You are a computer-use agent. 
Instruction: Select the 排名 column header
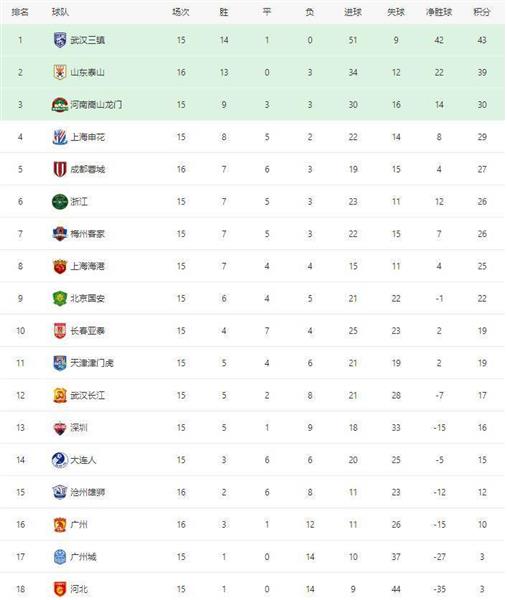pyautogui.click(x=20, y=12)
